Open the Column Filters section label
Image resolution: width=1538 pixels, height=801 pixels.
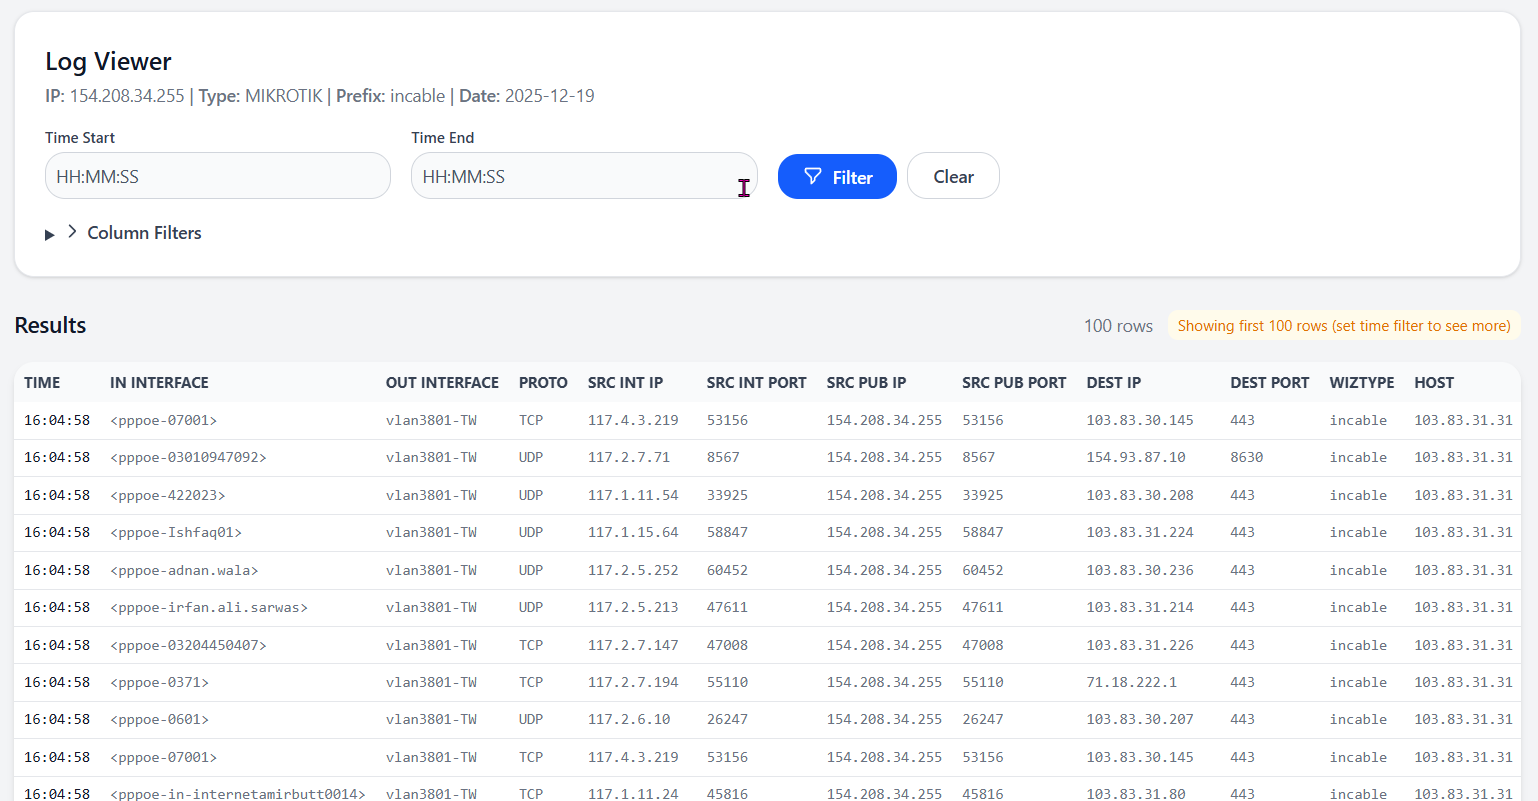pyautogui.click(x=144, y=233)
